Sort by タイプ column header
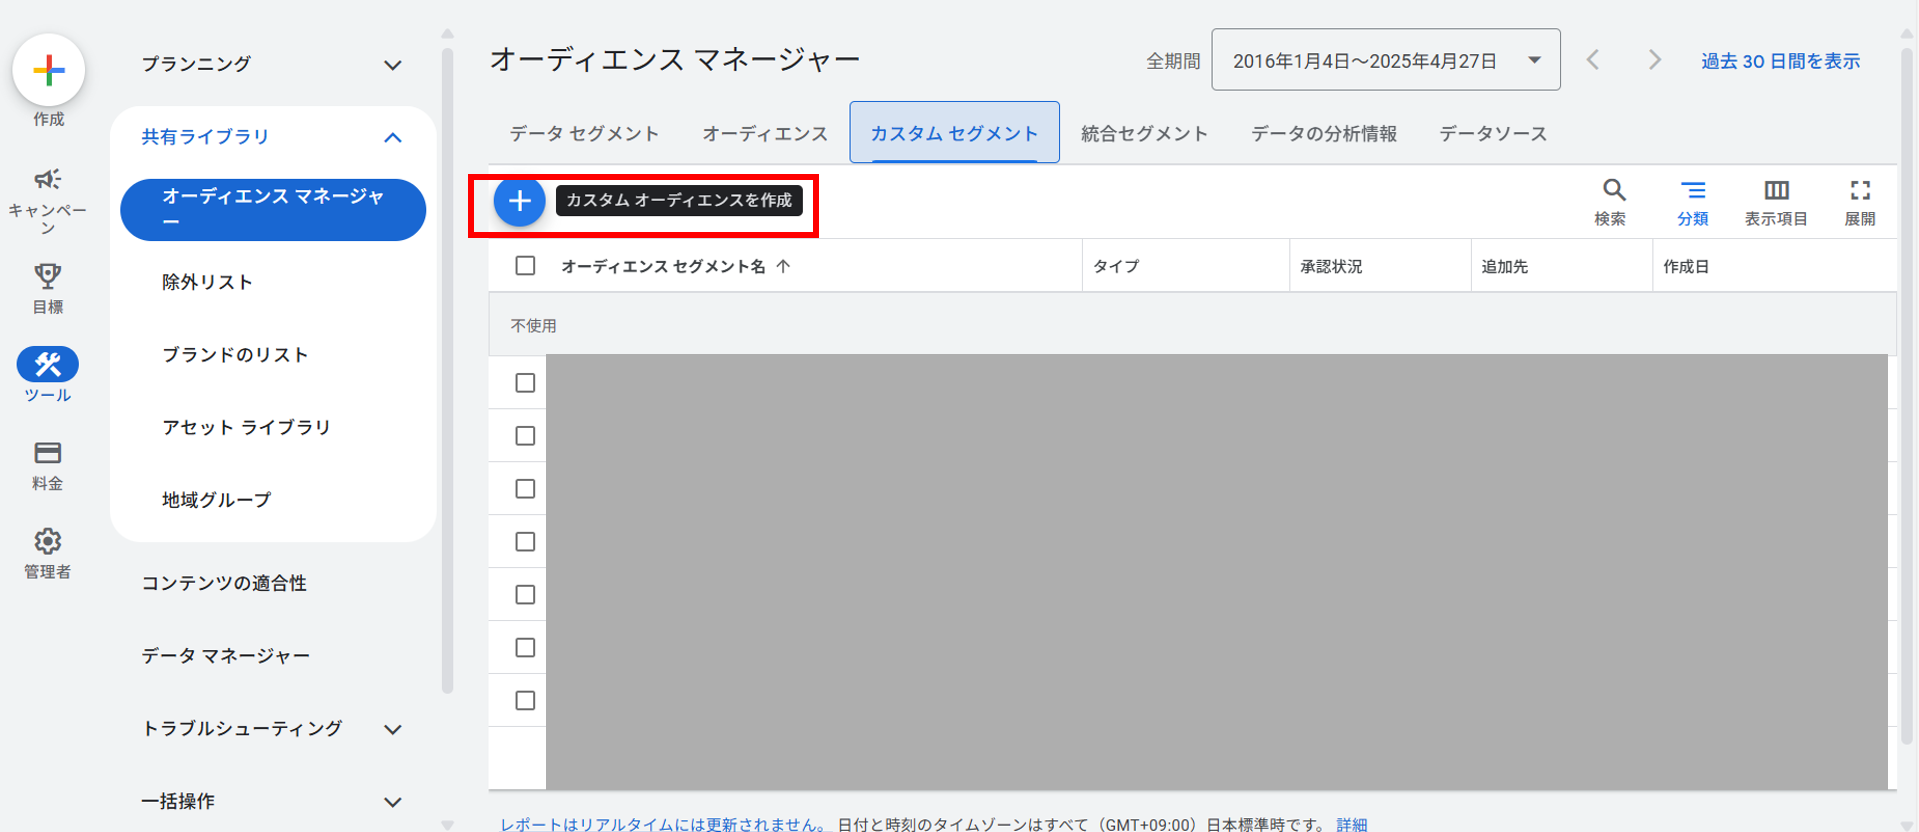 coord(1116,266)
